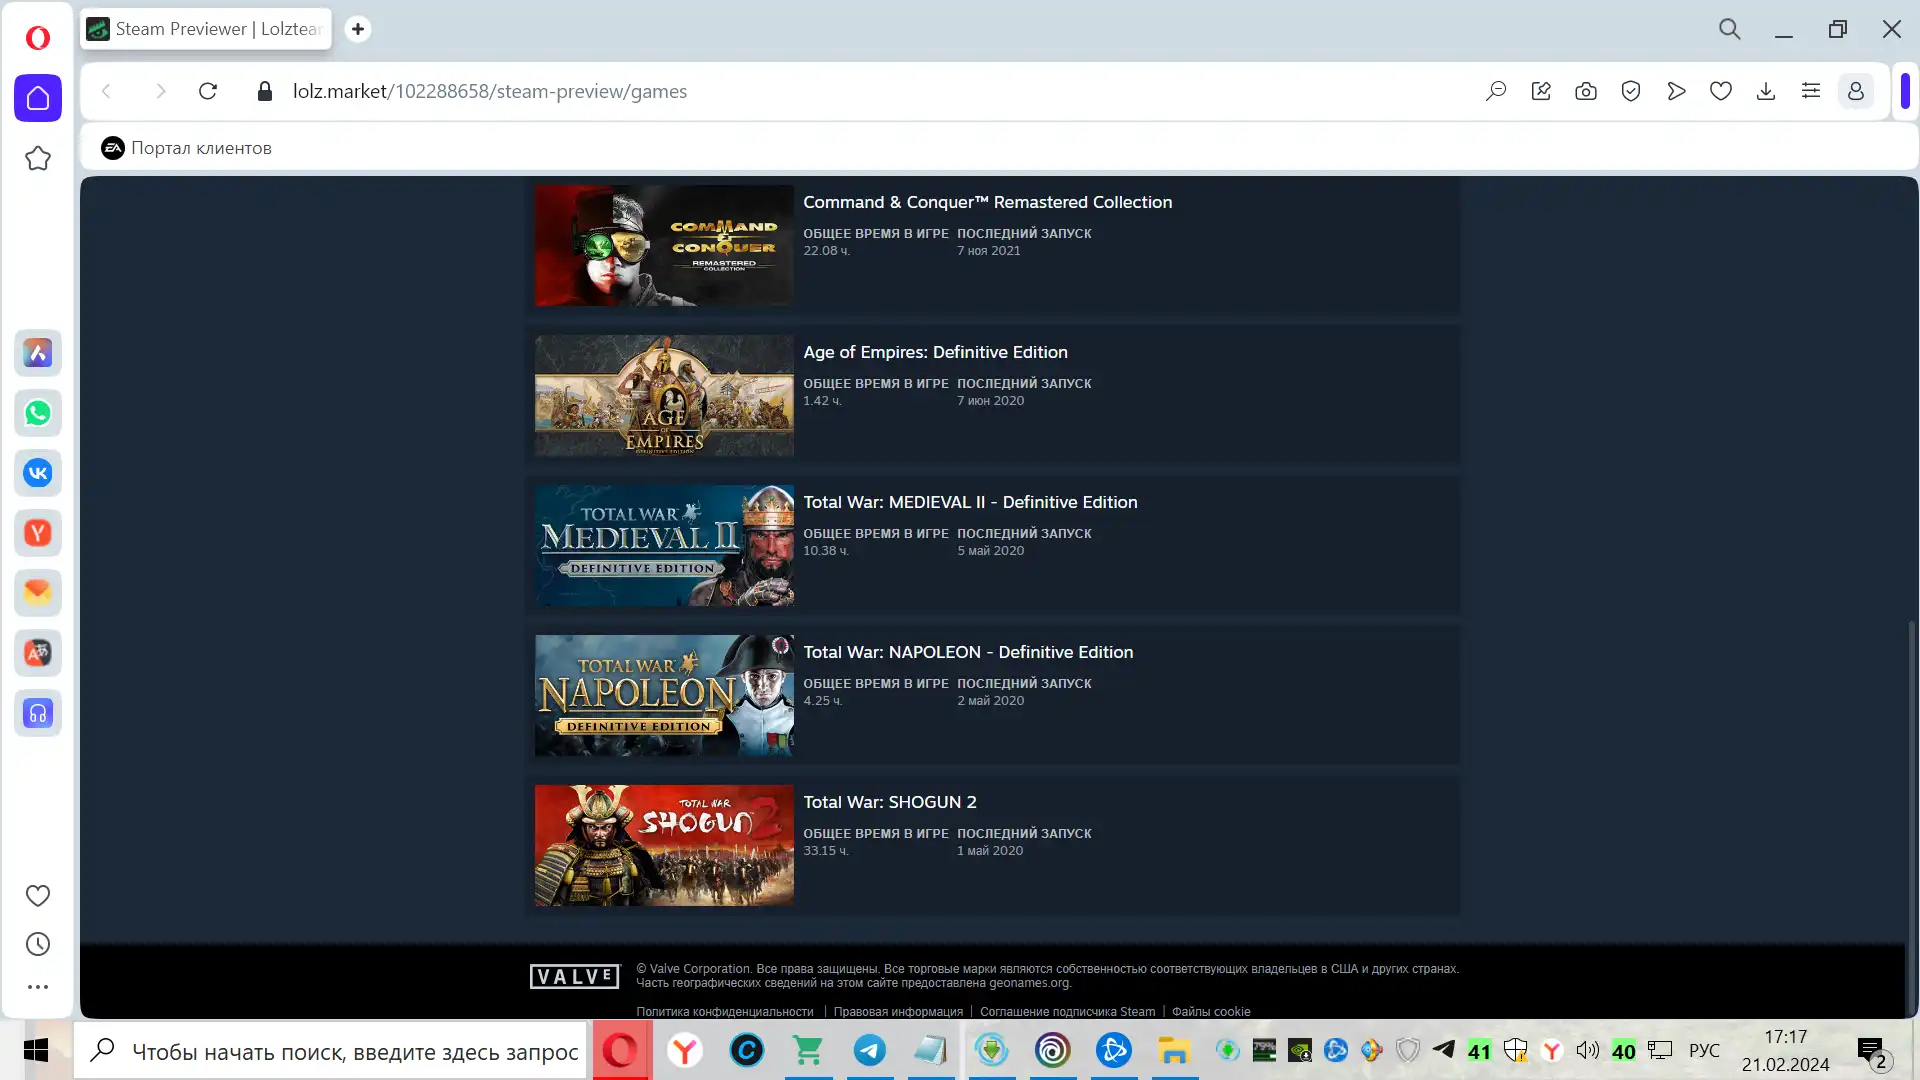Click Age of Empires game thumbnail
This screenshot has height=1080, width=1920.
coord(664,396)
